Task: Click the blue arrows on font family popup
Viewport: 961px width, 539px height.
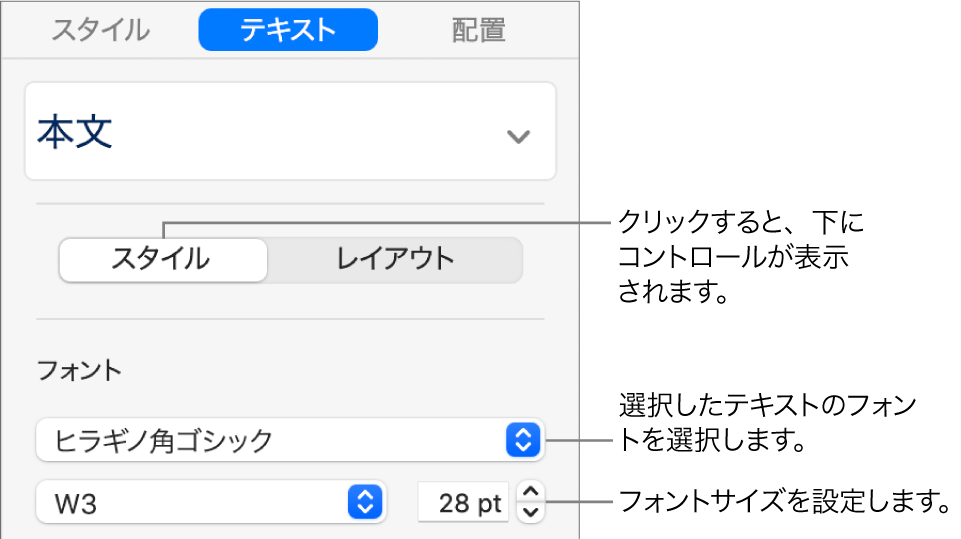Action: click(523, 440)
